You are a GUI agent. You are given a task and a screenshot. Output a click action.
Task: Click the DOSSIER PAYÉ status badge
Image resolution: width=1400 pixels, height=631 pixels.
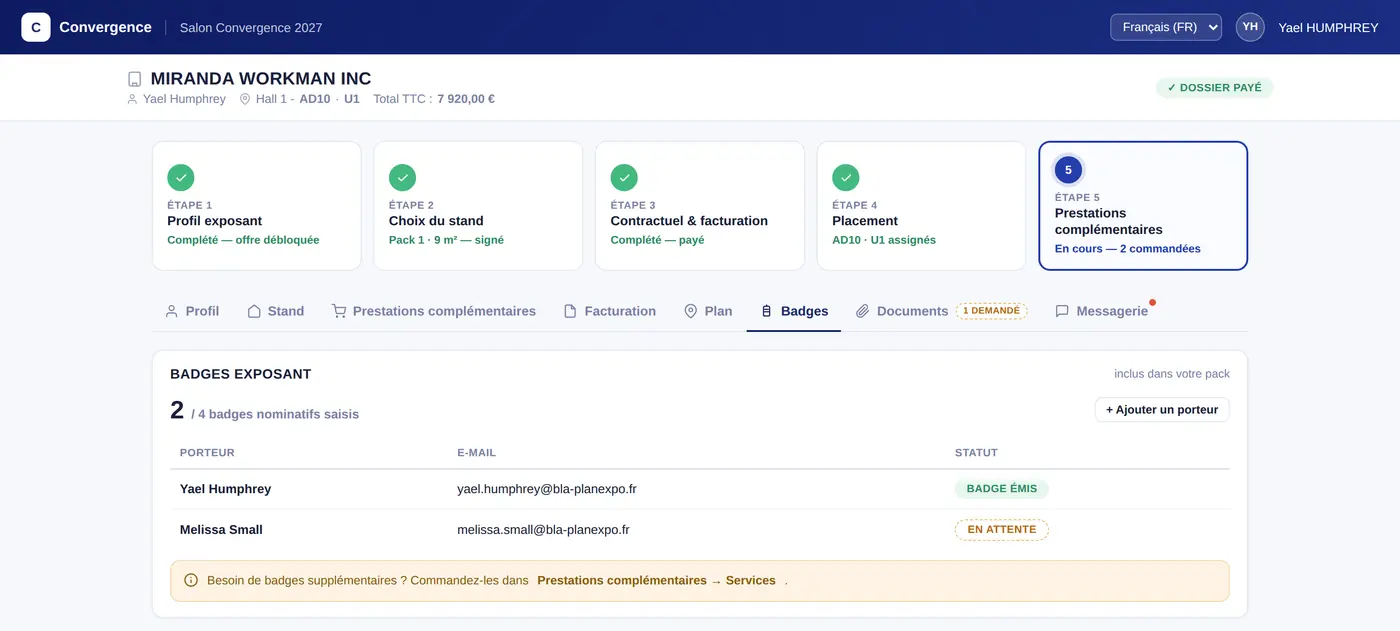click(x=1214, y=88)
